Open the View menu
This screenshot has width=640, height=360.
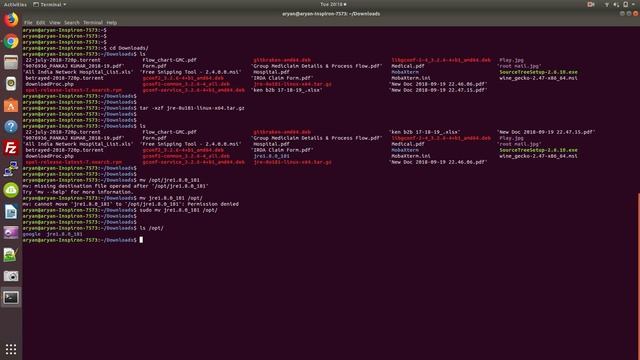point(54,23)
